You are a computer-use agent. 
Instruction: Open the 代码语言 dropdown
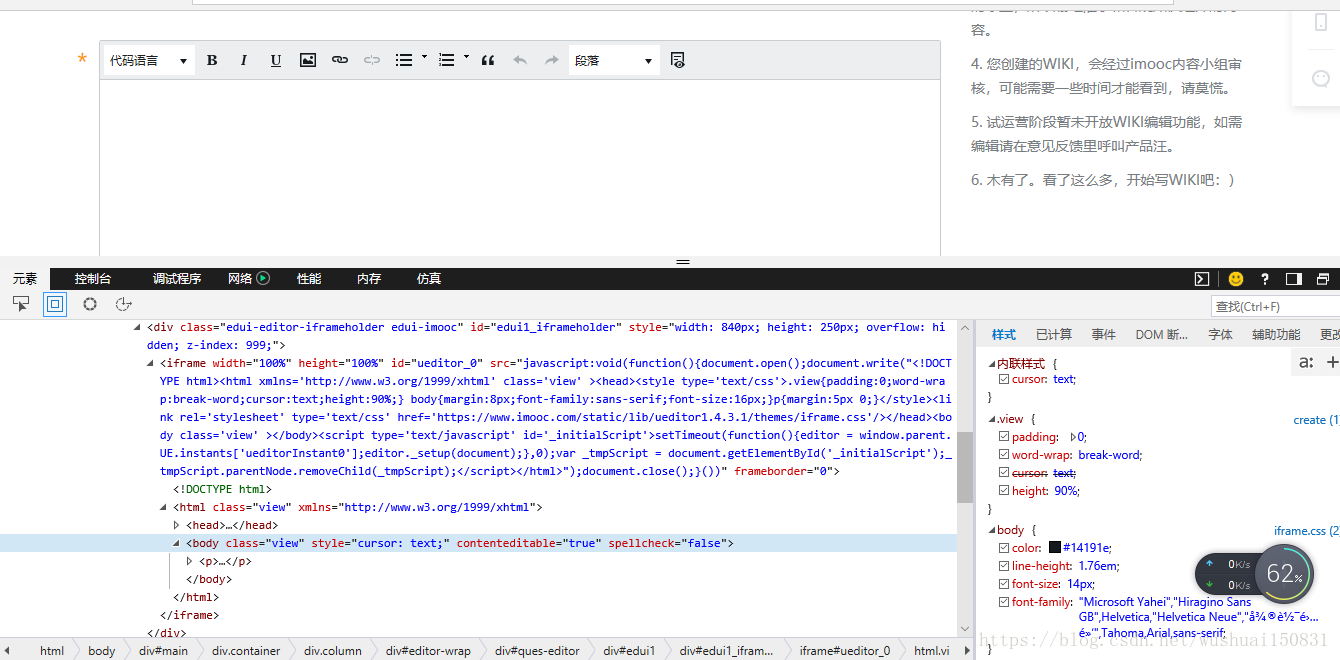click(x=148, y=61)
